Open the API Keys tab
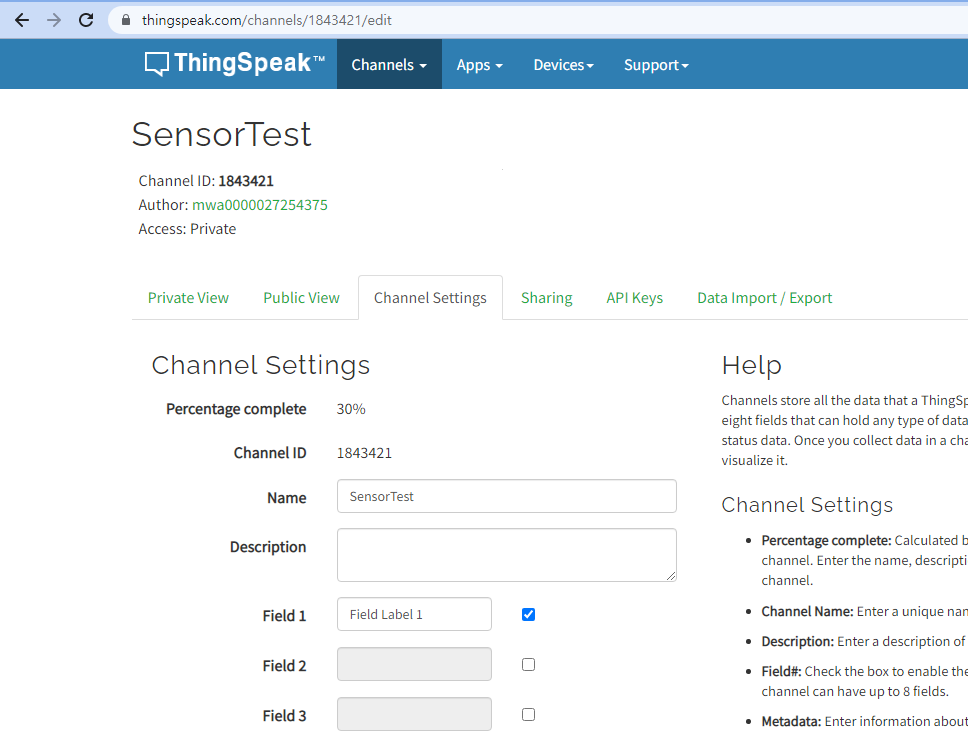Image resolution: width=968 pixels, height=743 pixels. (635, 298)
